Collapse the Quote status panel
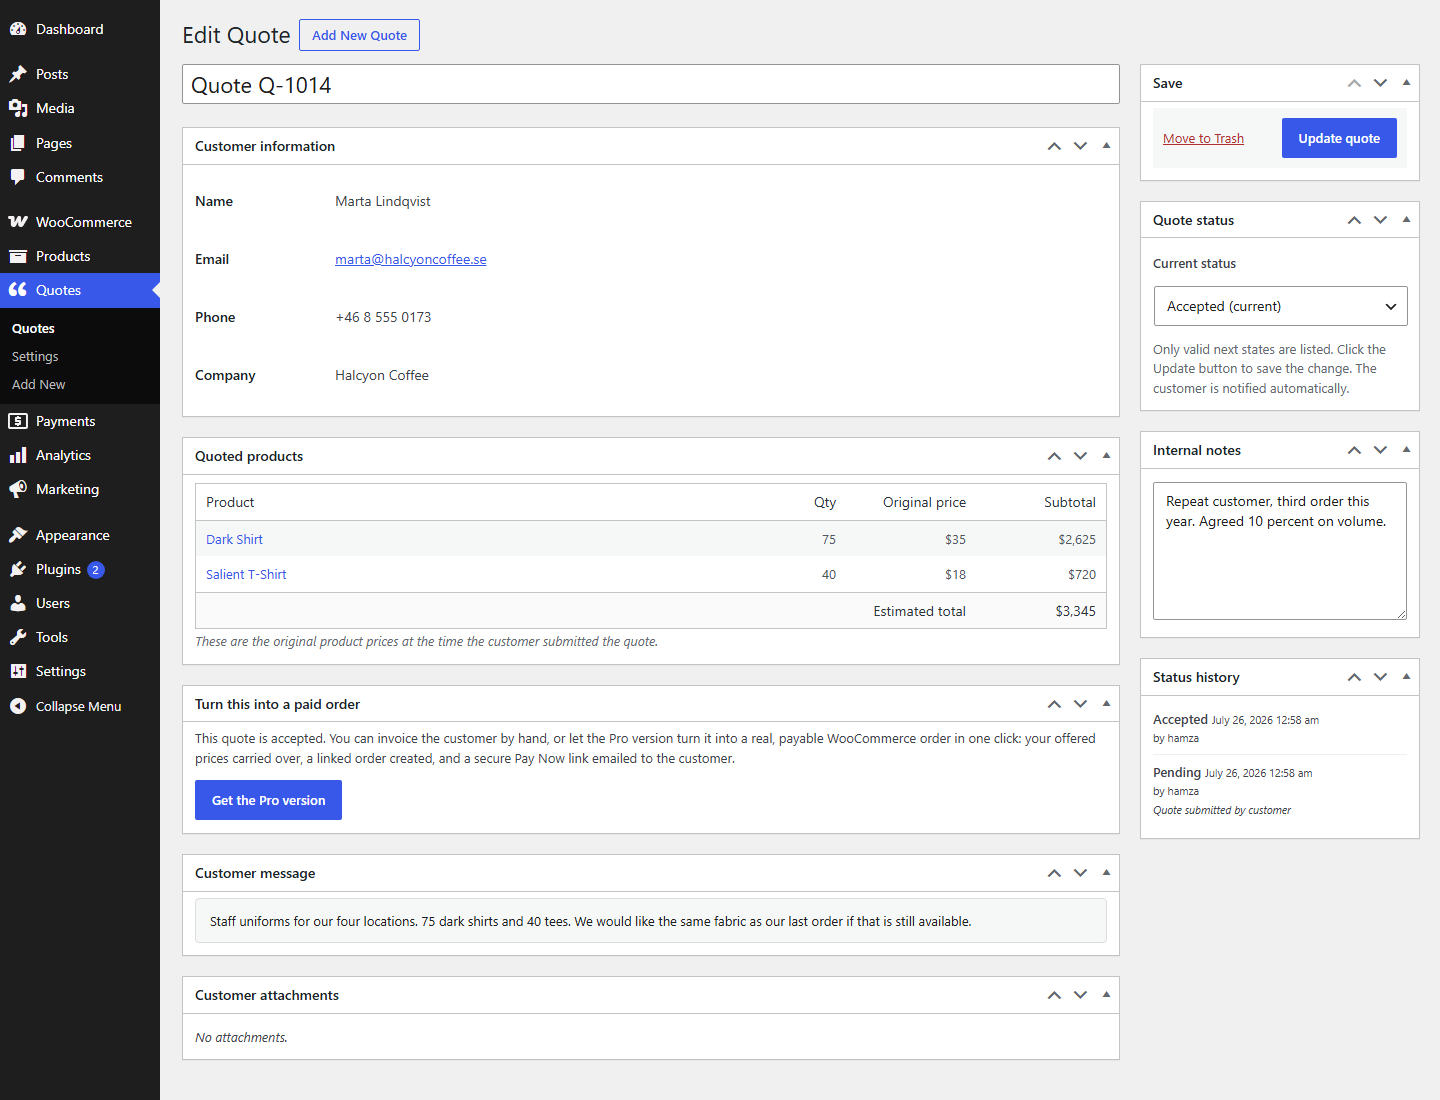Screen dimensions: 1440x1100 [1406, 220]
